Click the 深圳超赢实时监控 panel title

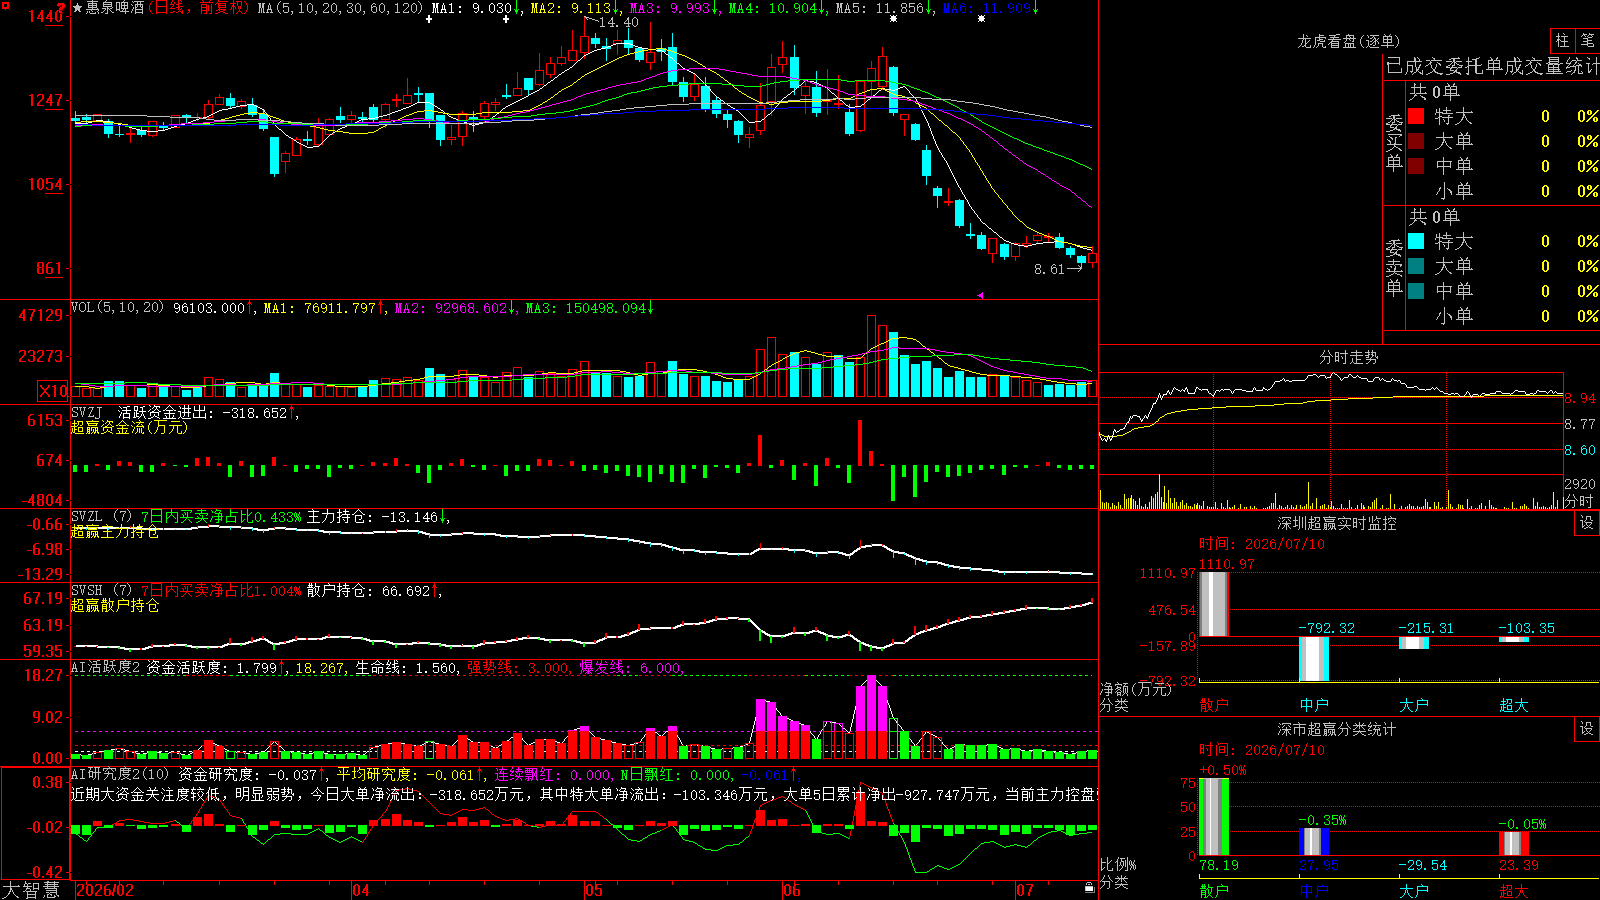point(1336,523)
